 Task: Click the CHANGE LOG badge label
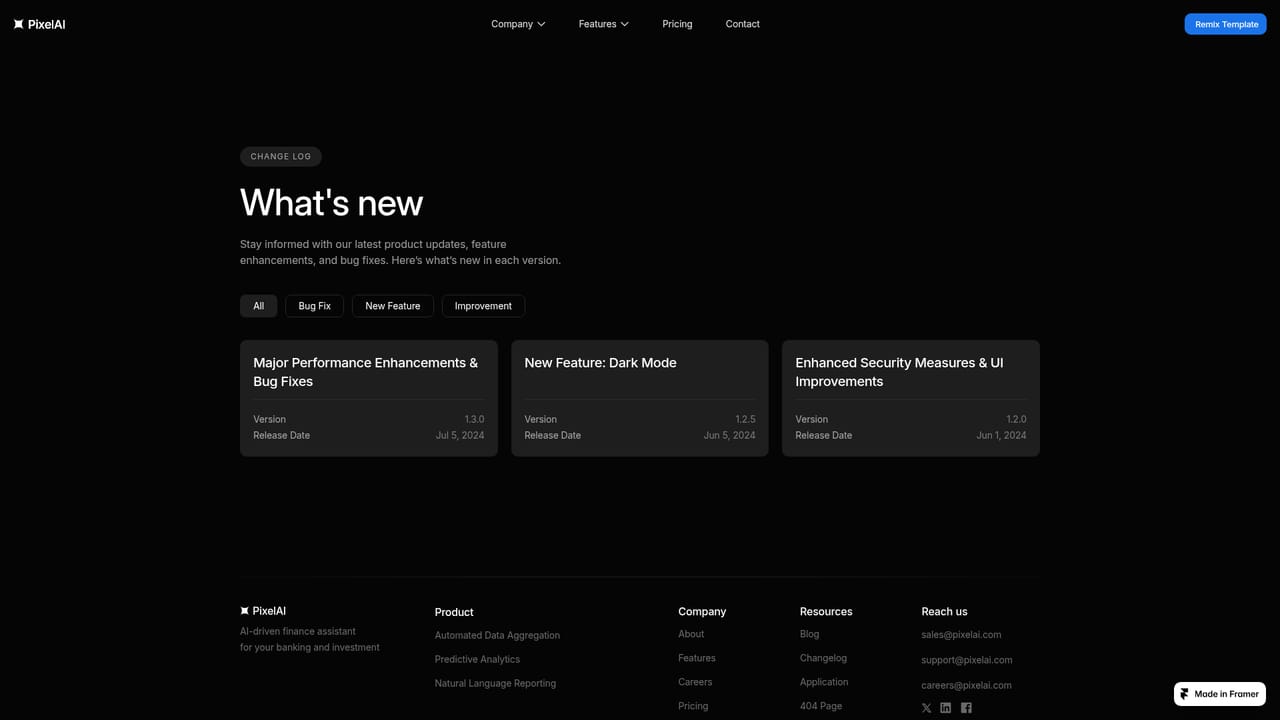coord(281,157)
